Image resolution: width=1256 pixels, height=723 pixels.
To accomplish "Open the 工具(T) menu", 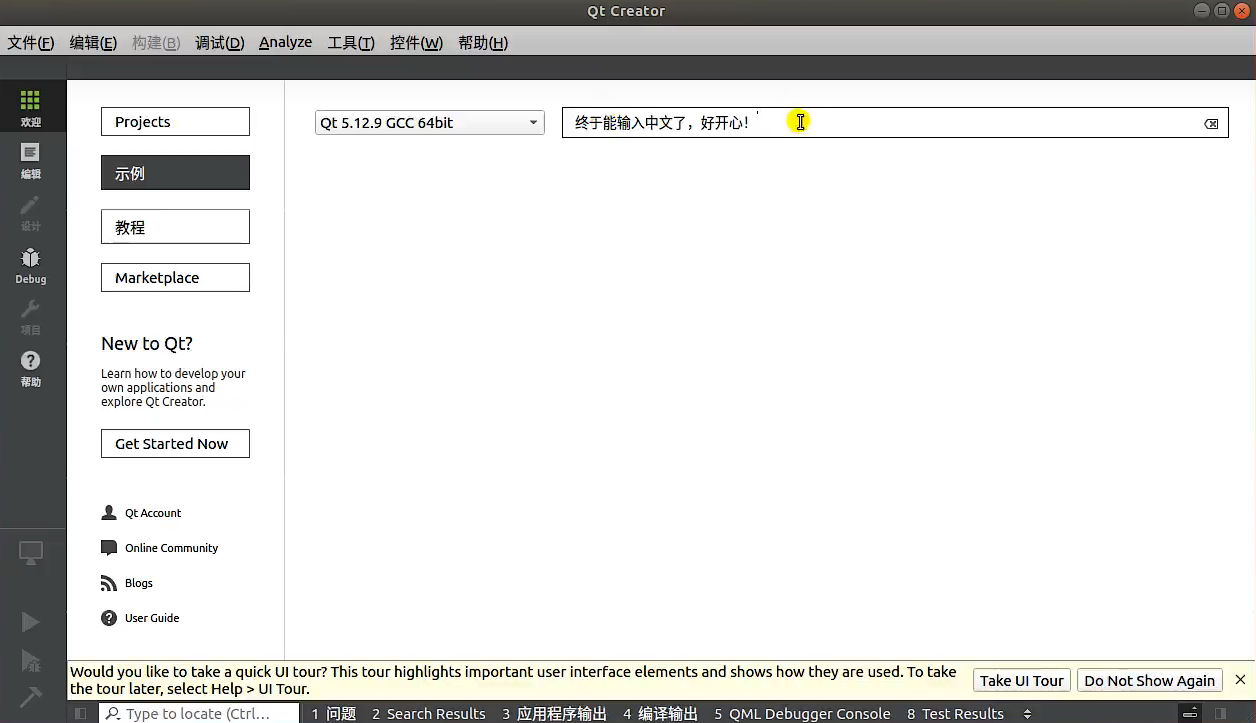I will [x=351, y=43].
